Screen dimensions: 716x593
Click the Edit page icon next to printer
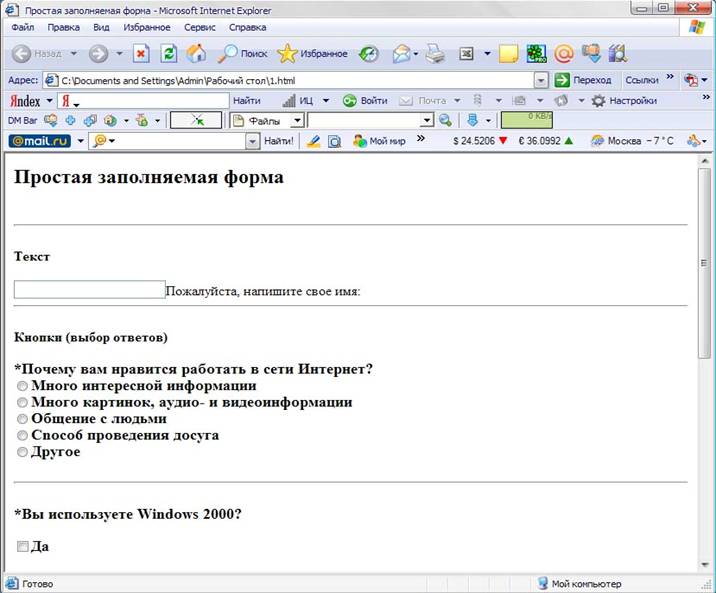coord(466,54)
